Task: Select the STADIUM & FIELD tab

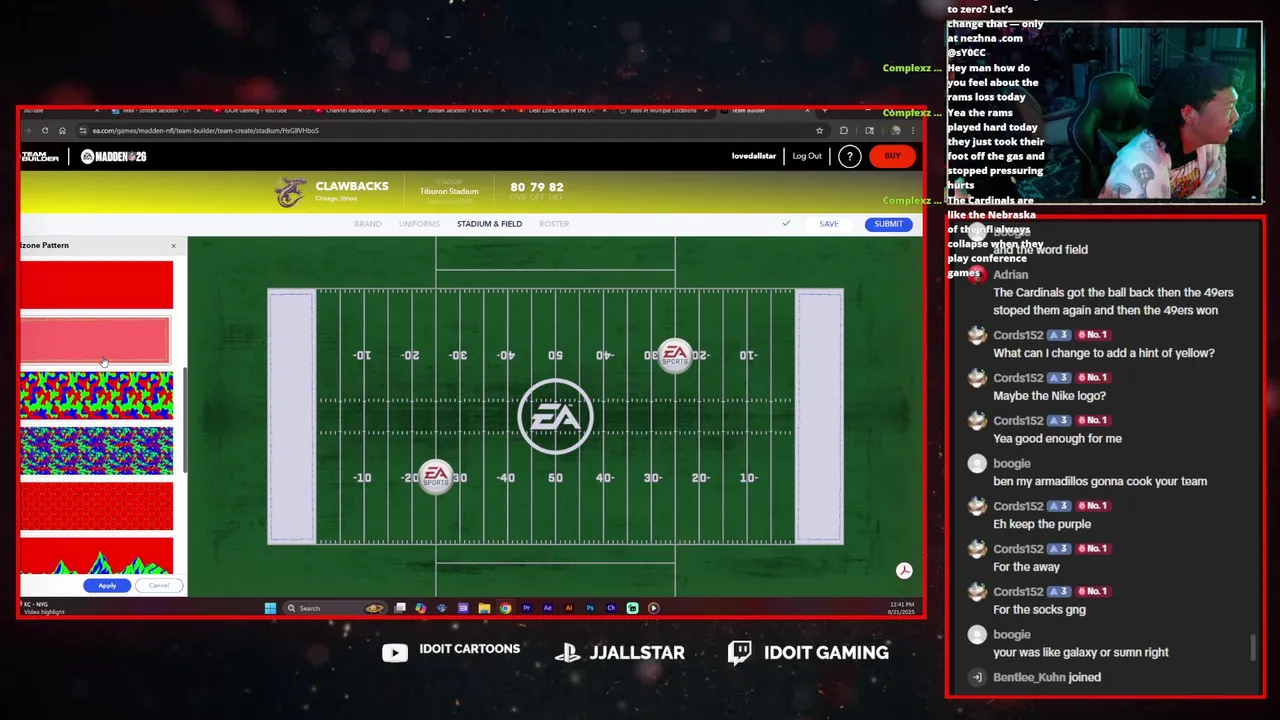Action: 489,224
